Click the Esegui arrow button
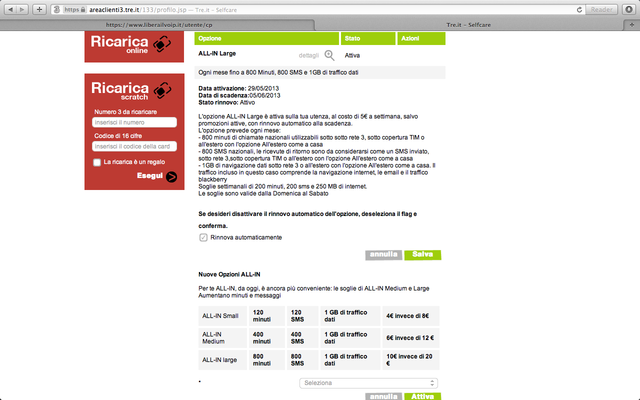 [x=171, y=176]
